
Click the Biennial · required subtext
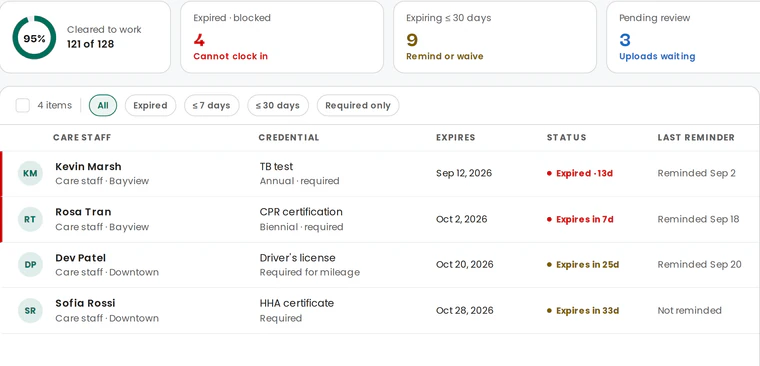coord(301,227)
